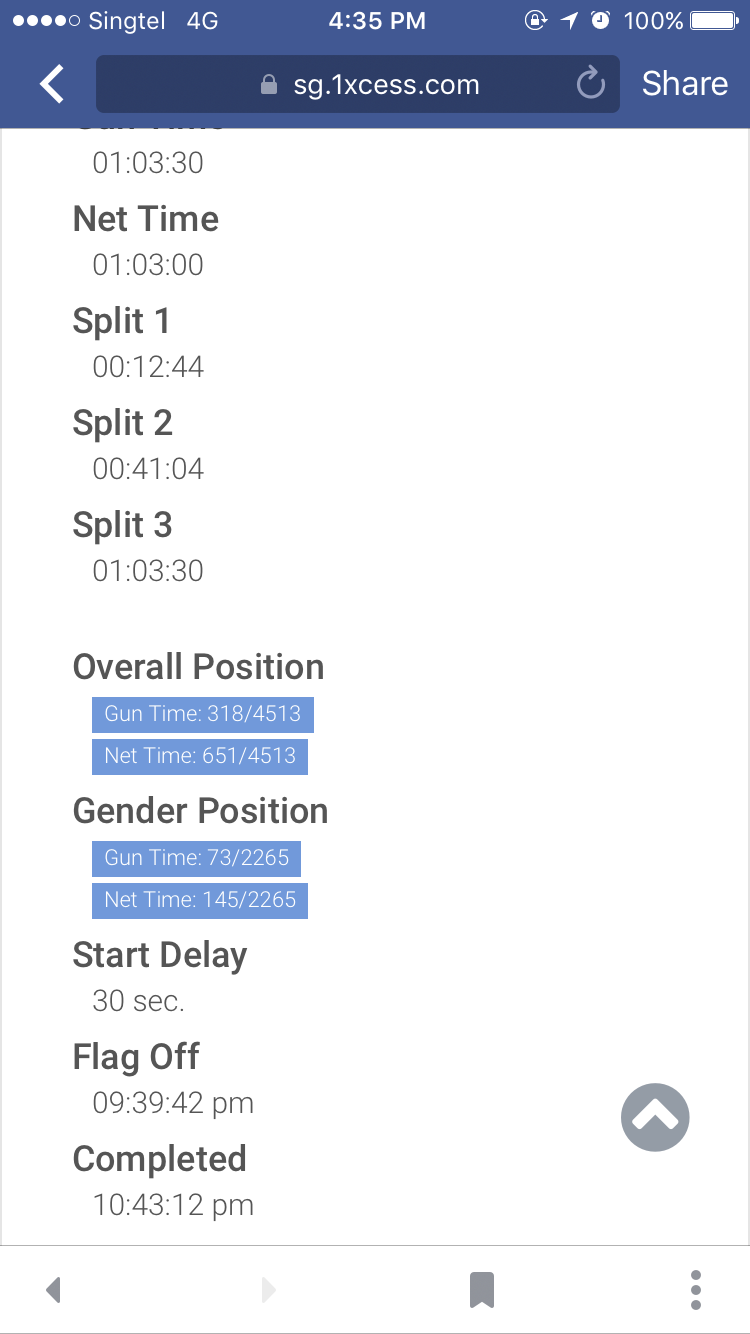This screenshot has height=1334, width=750.
Task: Reload the page with refresh icon
Action: point(591,83)
